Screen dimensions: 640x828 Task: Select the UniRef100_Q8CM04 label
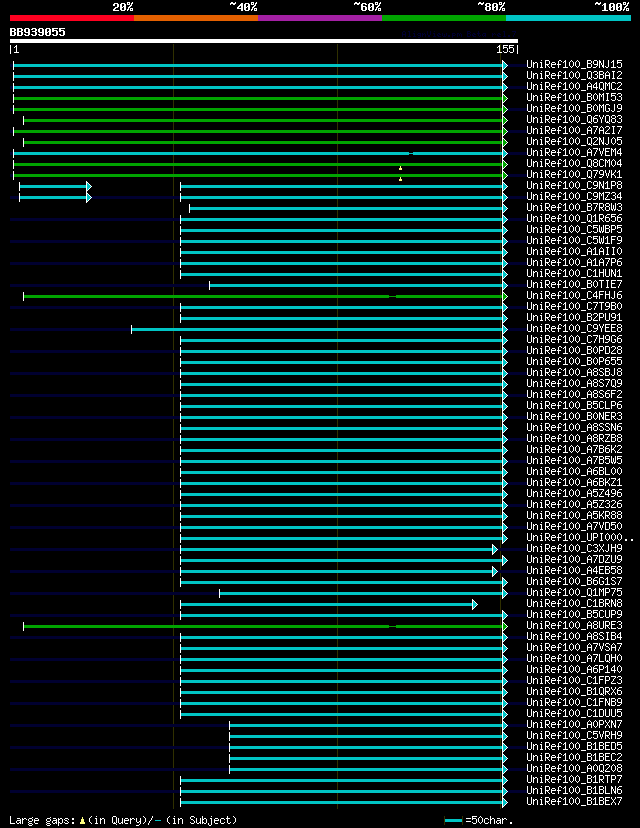click(x=574, y=163)
